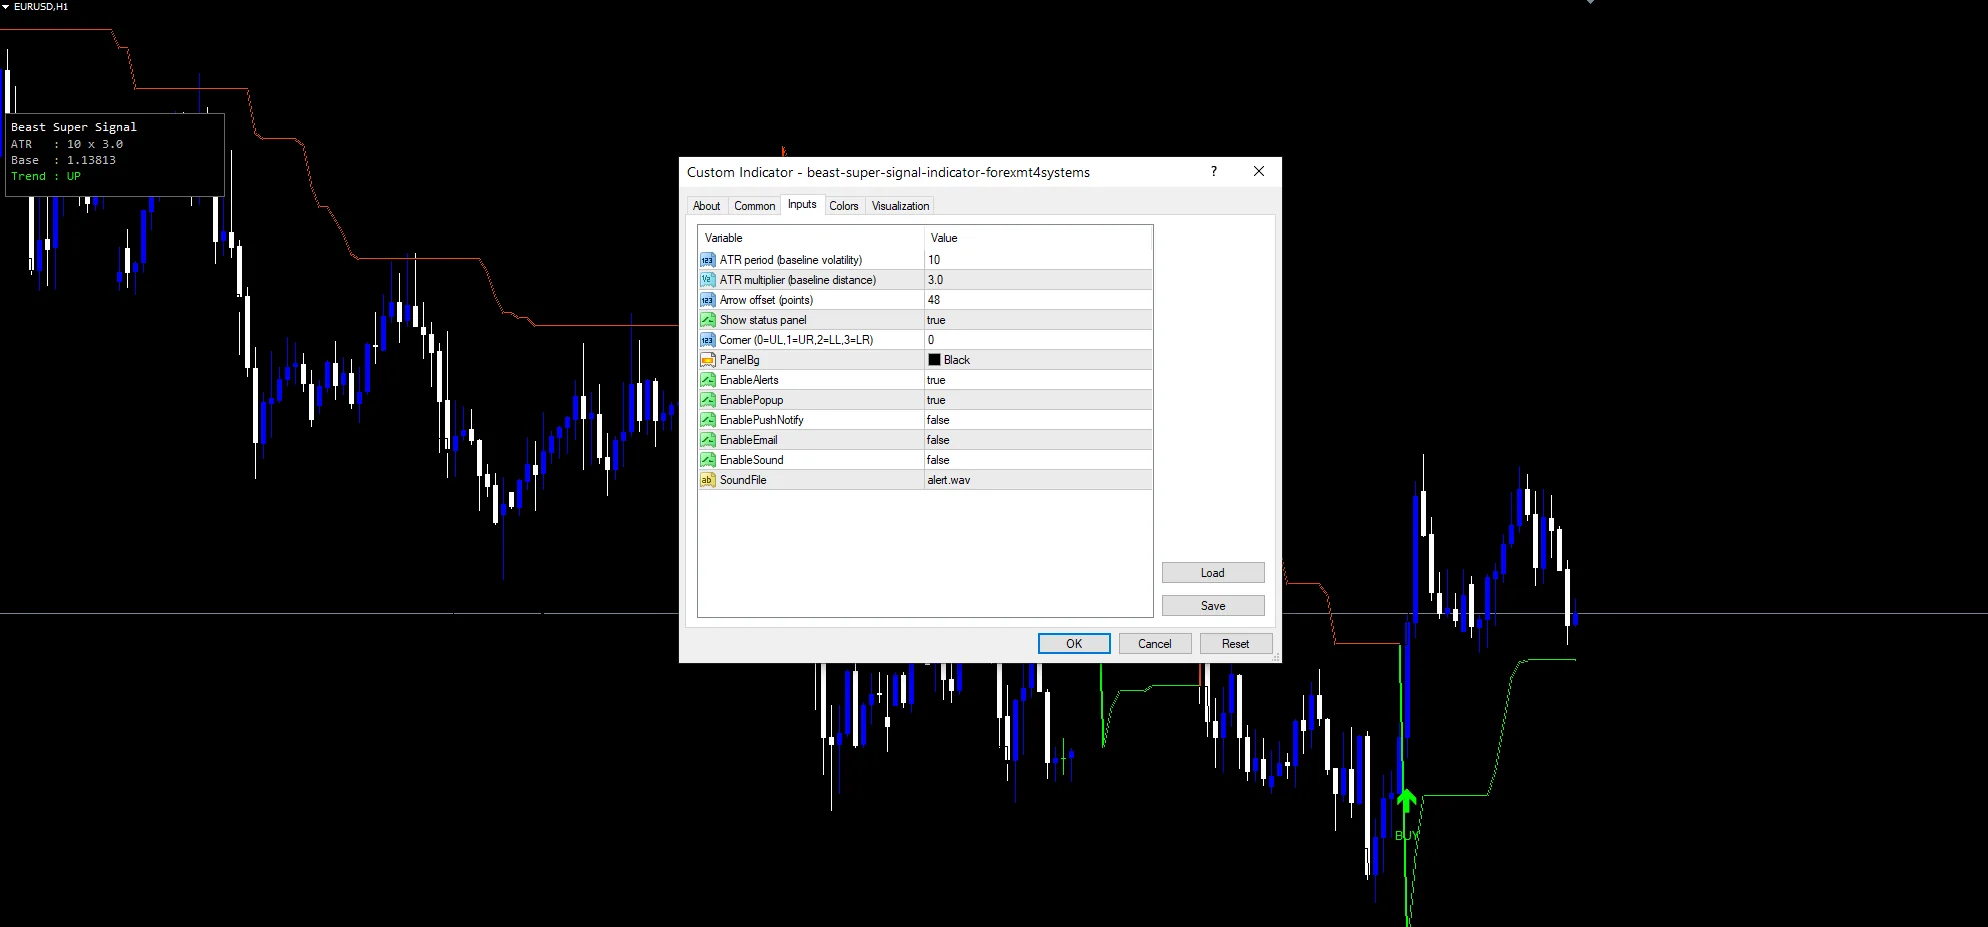Image resolution: width=1988 pixels, height=927 pixels.
Task: Click the Show status panel row icon
Action: [x=707, y=320]
